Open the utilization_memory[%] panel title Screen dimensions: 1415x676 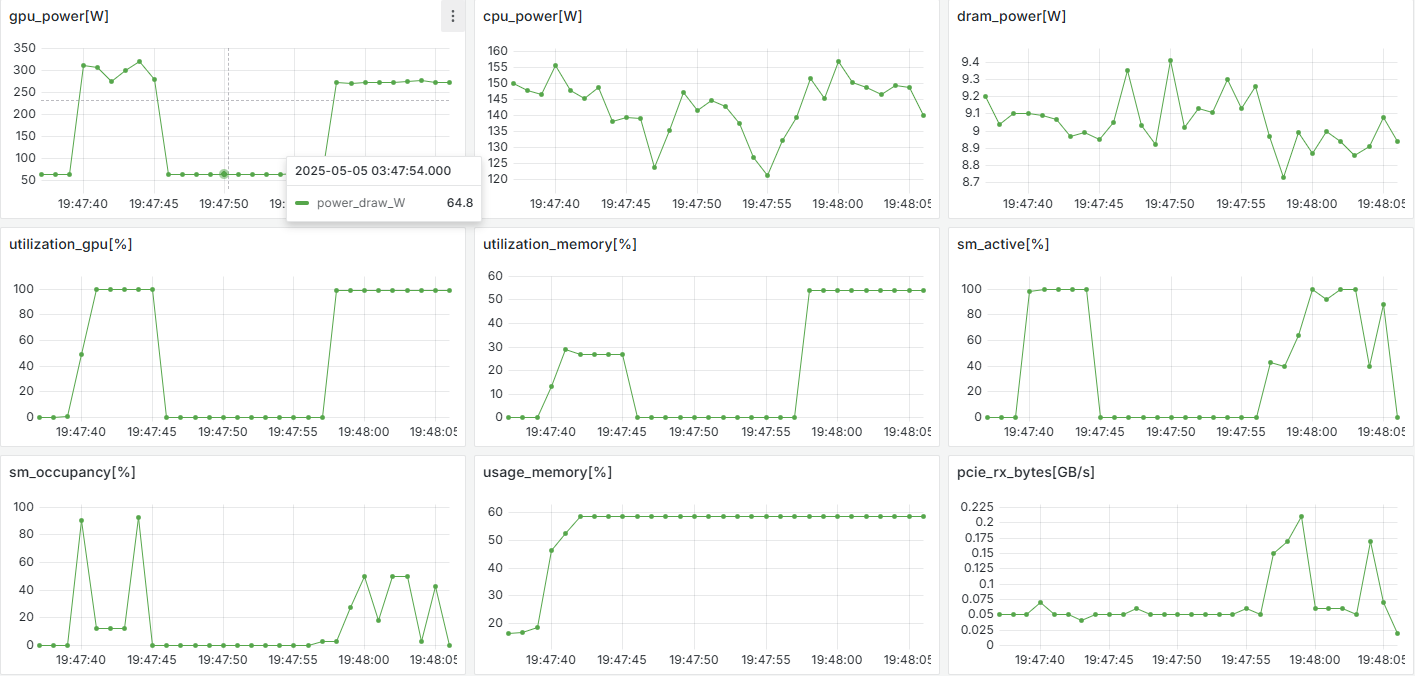(559, 244)
